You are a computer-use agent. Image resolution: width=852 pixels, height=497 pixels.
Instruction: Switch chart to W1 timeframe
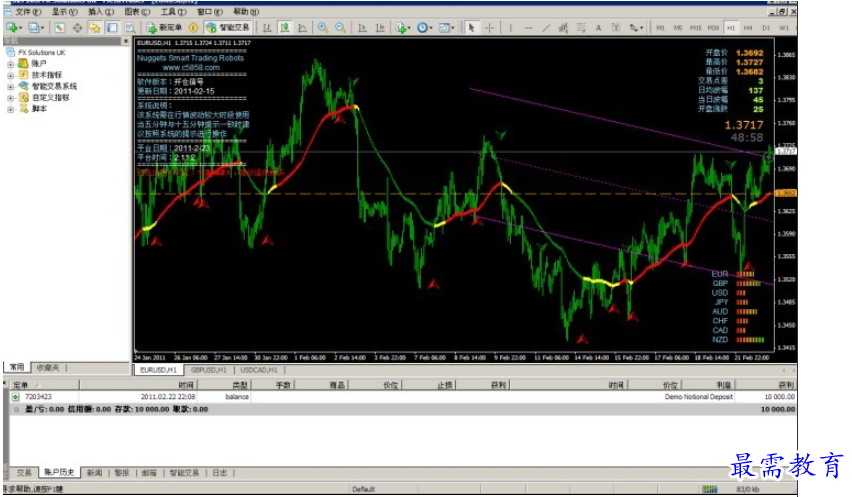tap(784, 27)
